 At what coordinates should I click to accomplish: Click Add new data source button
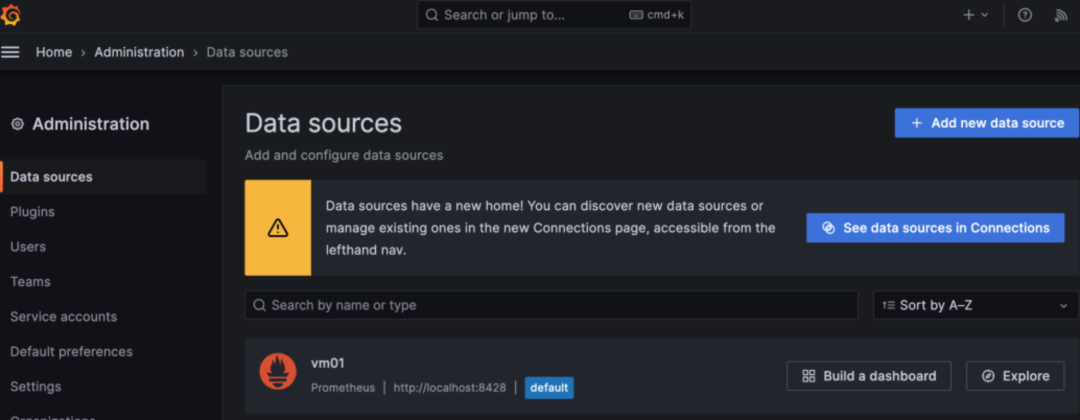pos(986,123)
